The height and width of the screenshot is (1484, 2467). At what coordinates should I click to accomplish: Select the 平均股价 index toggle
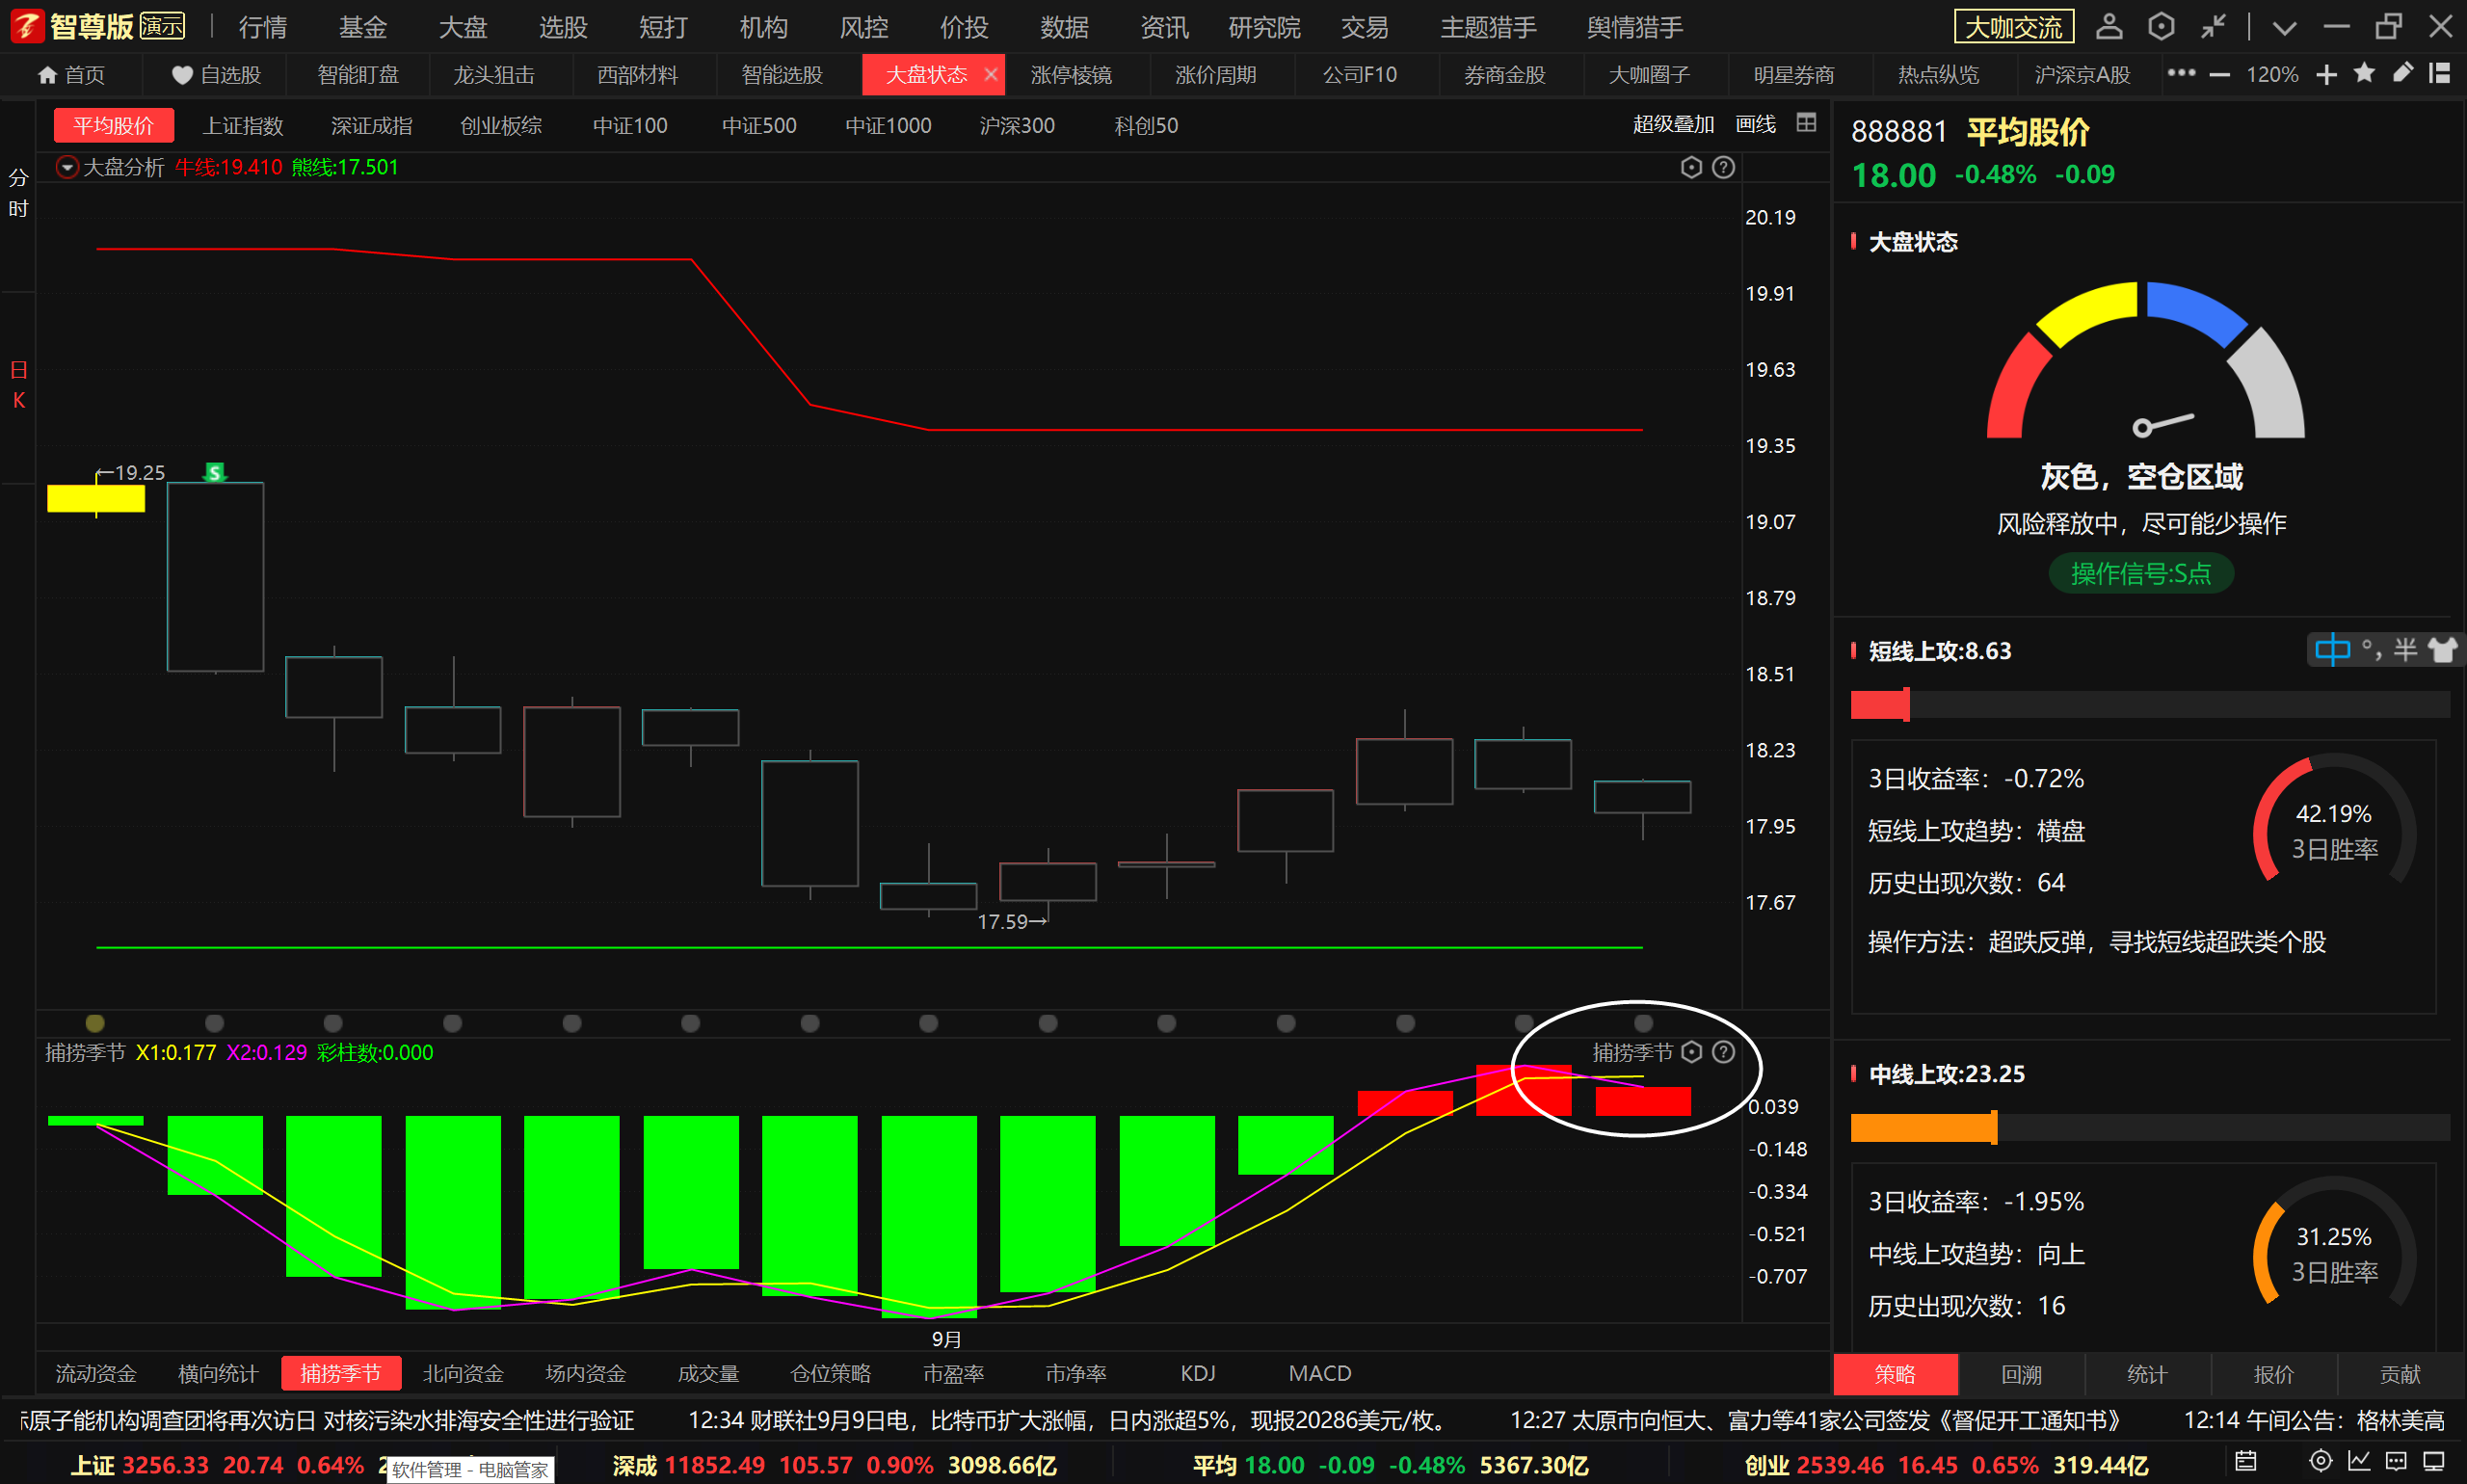point(113,126)
